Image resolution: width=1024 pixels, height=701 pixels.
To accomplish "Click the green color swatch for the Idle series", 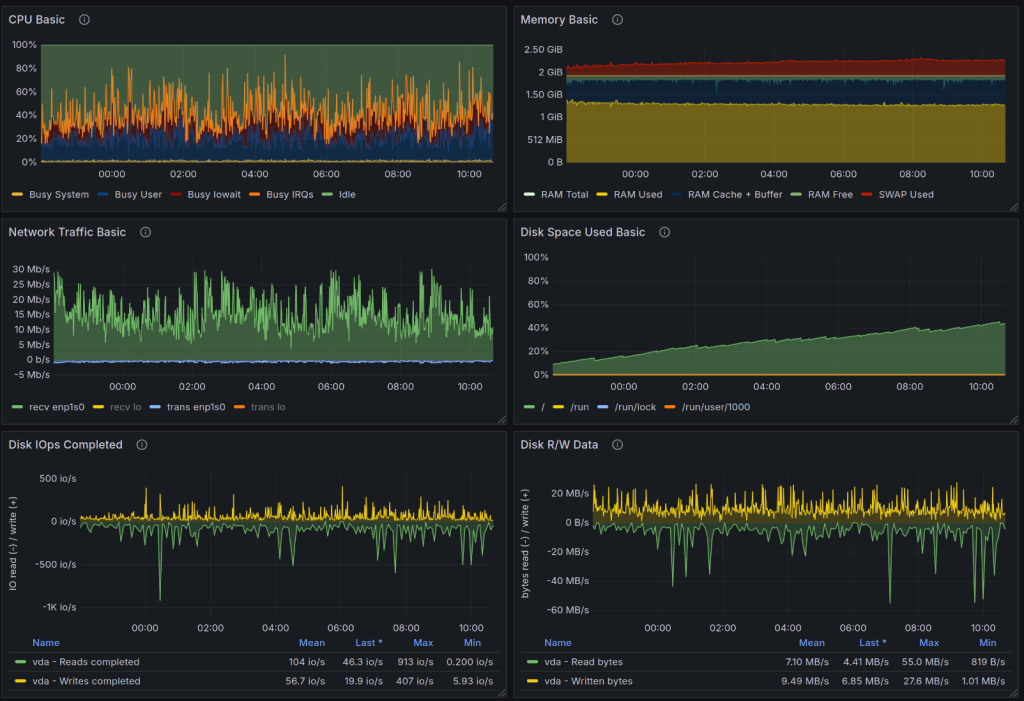I will click(329, 195).
